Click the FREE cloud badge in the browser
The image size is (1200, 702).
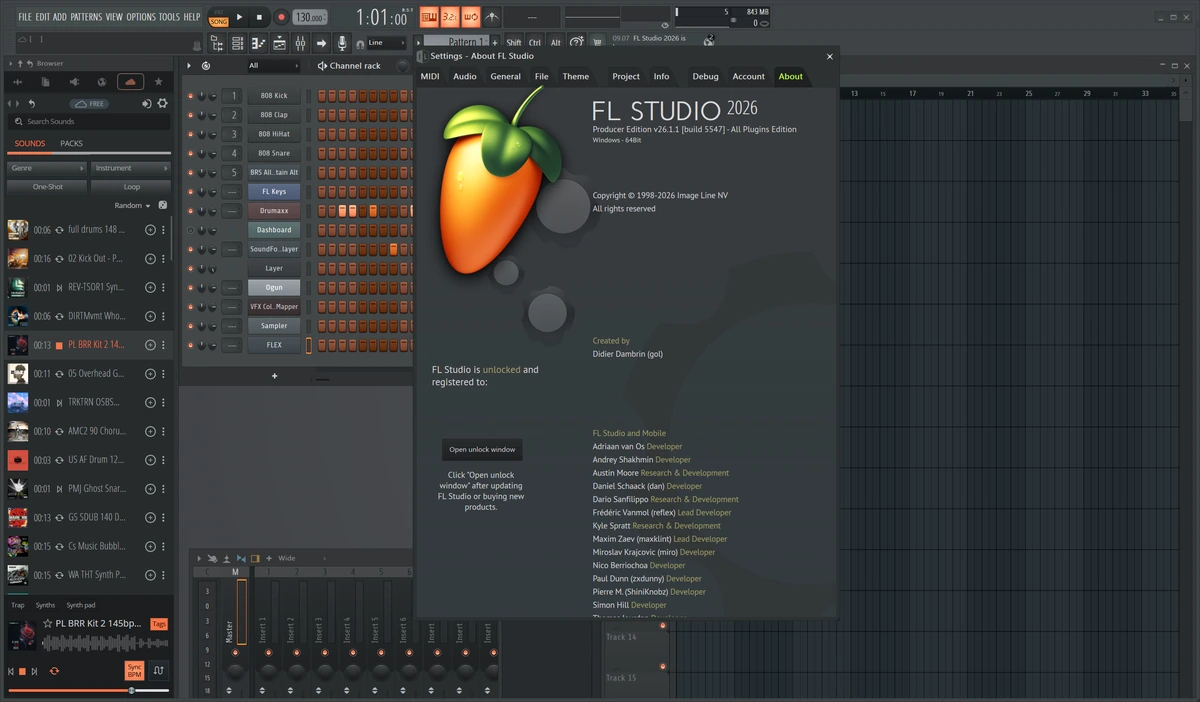90,103
